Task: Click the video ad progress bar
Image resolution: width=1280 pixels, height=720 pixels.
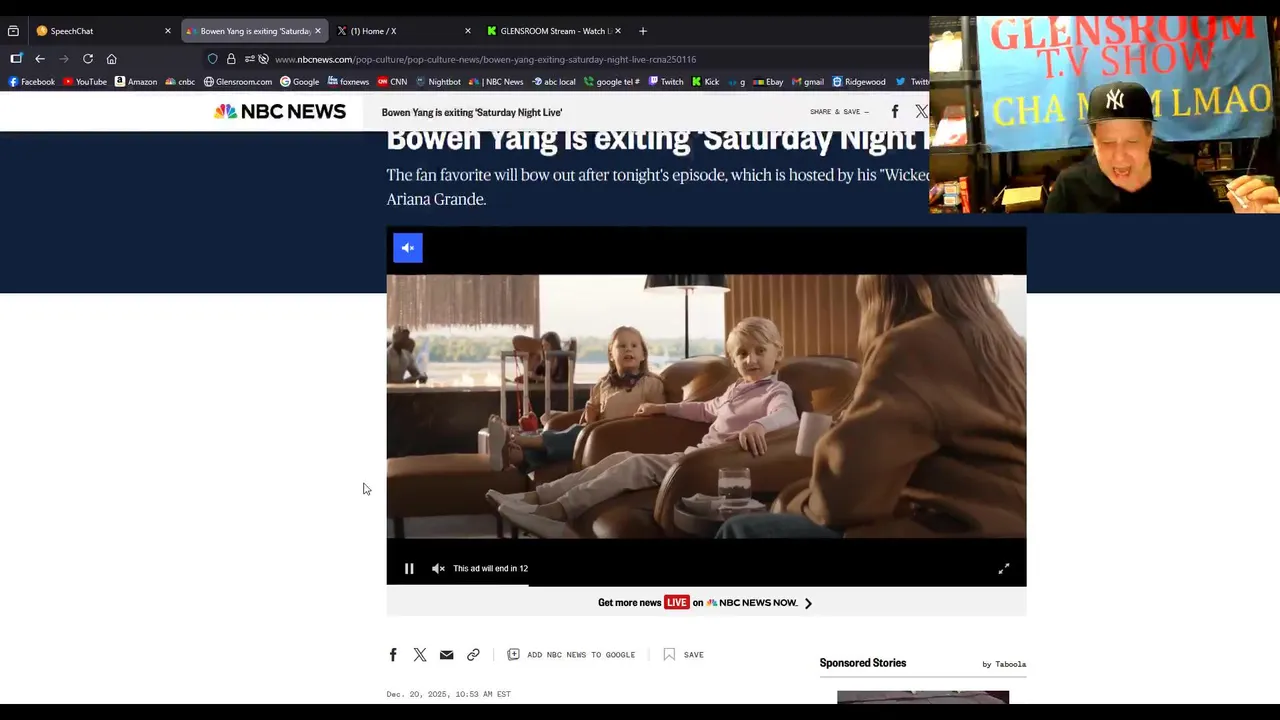Action: coord(706,585)
